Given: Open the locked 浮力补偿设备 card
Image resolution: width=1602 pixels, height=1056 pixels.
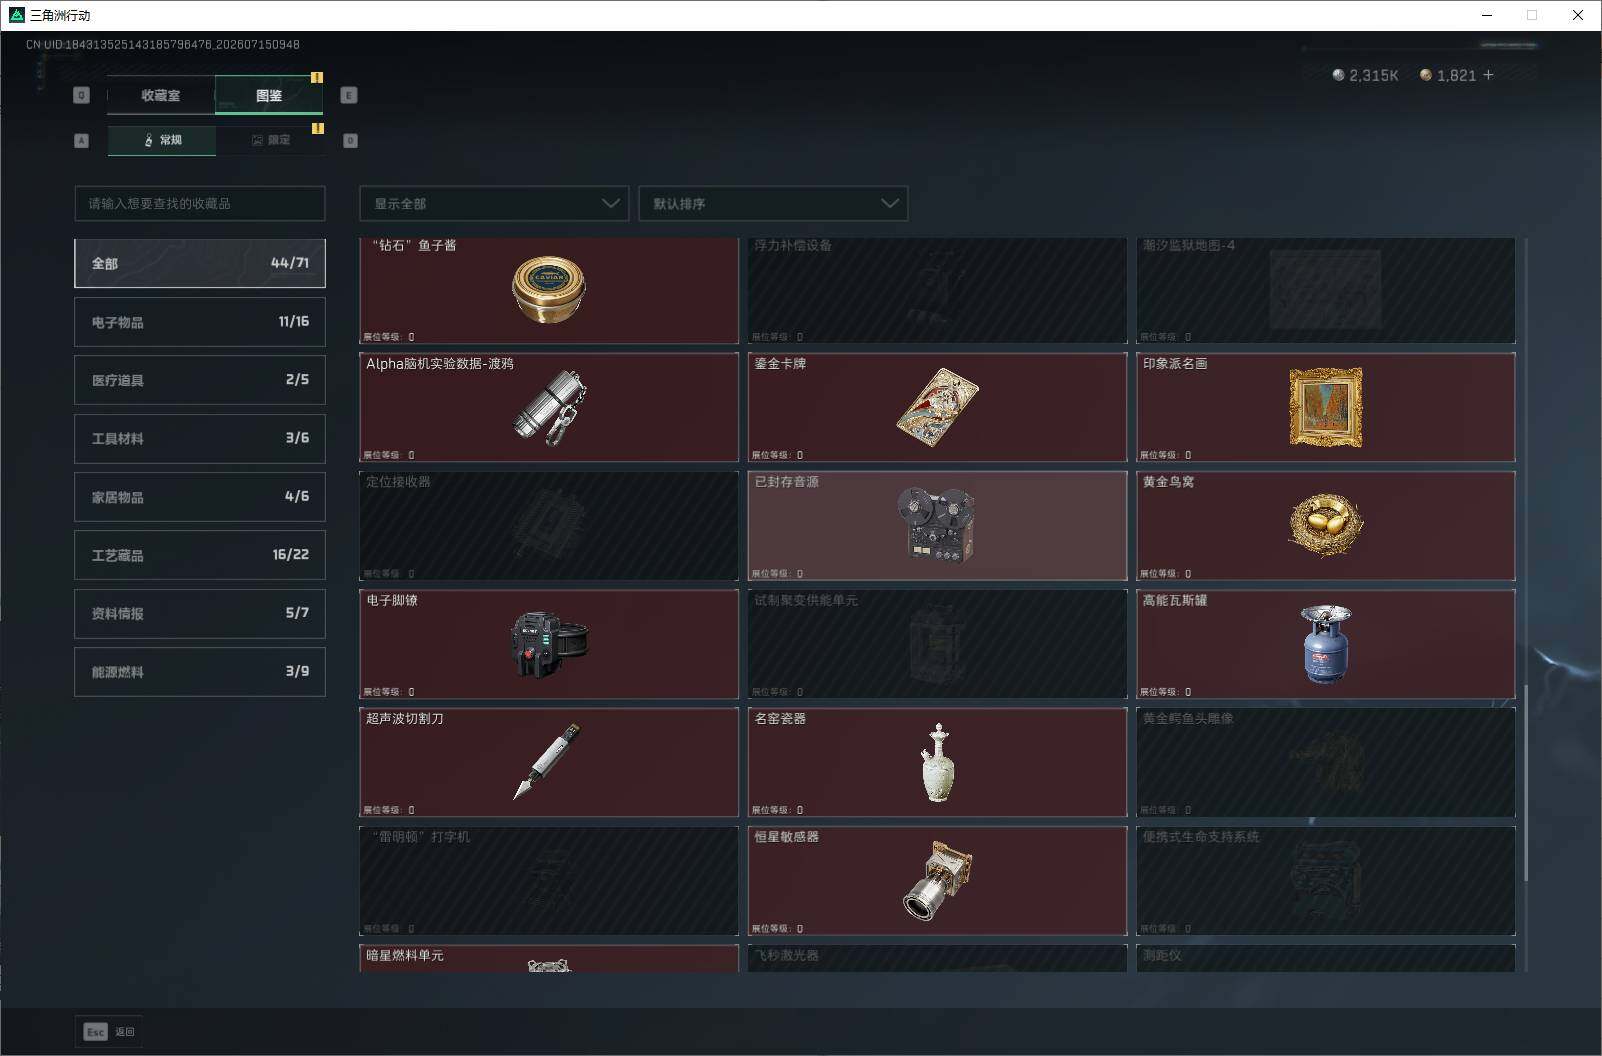Looking at the screenshot, I should (937, 290).
